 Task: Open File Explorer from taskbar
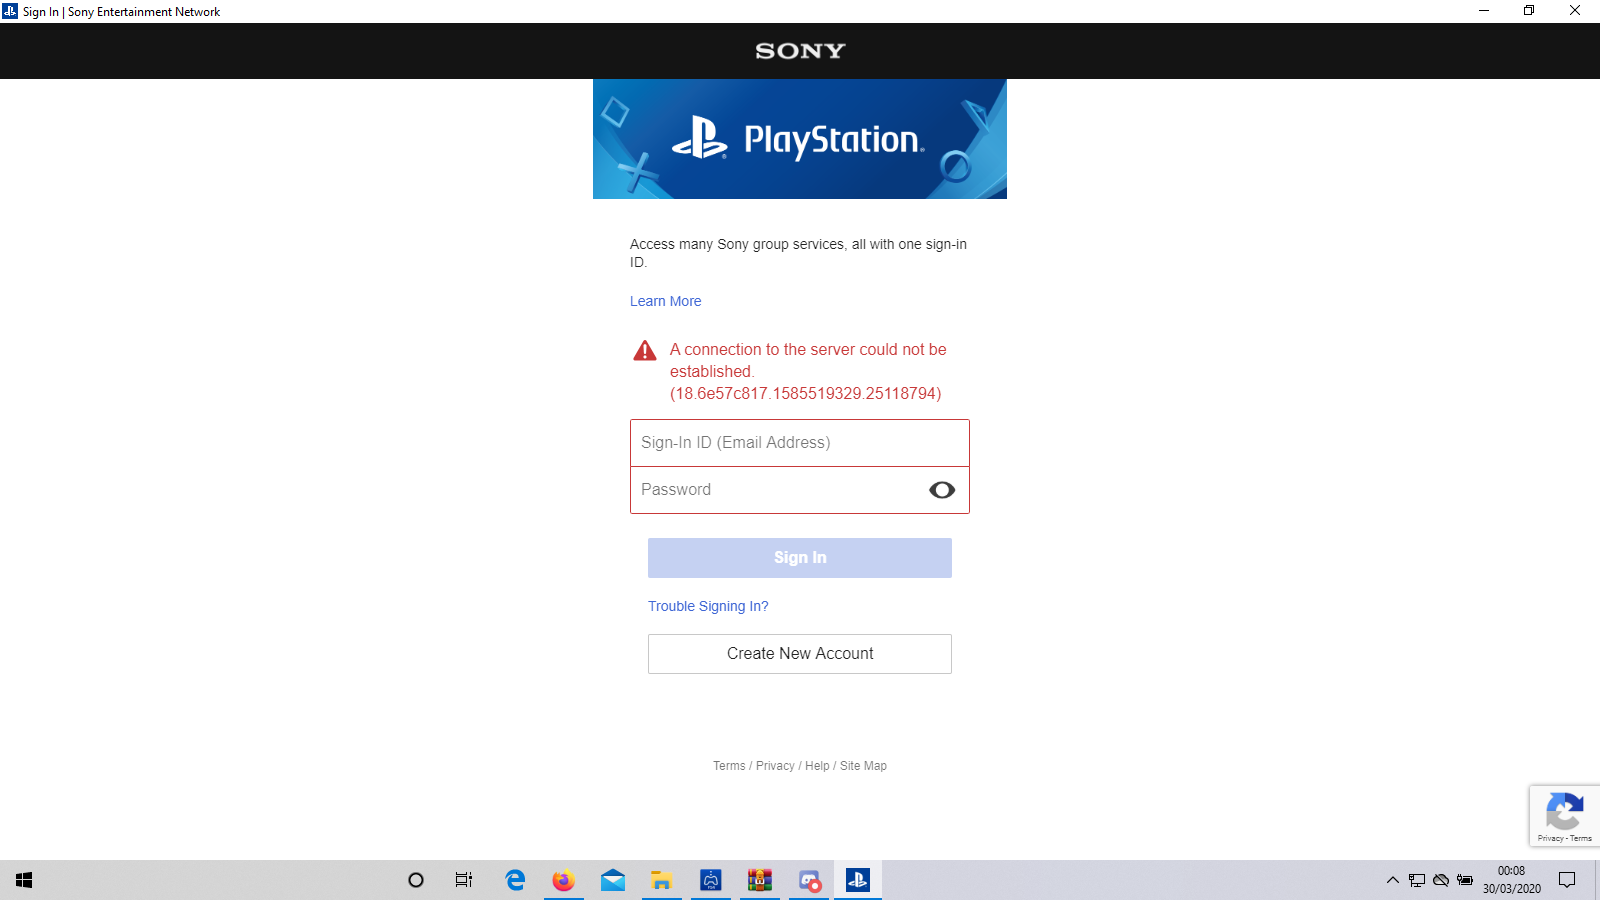pos(662,880)
